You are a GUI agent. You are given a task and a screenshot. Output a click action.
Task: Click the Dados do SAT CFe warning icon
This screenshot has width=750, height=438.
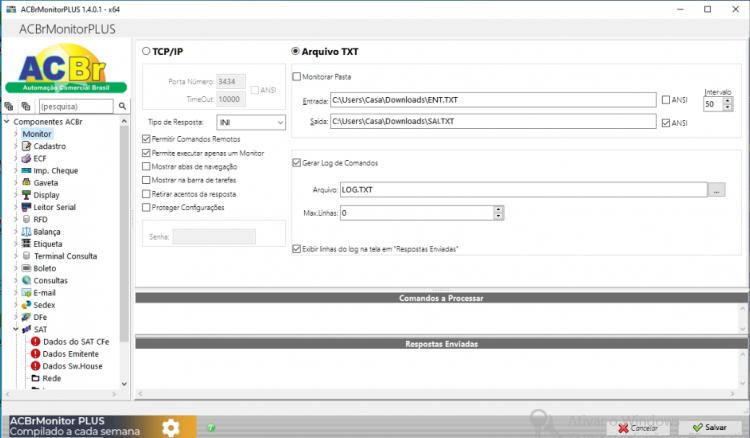(35, 341)
